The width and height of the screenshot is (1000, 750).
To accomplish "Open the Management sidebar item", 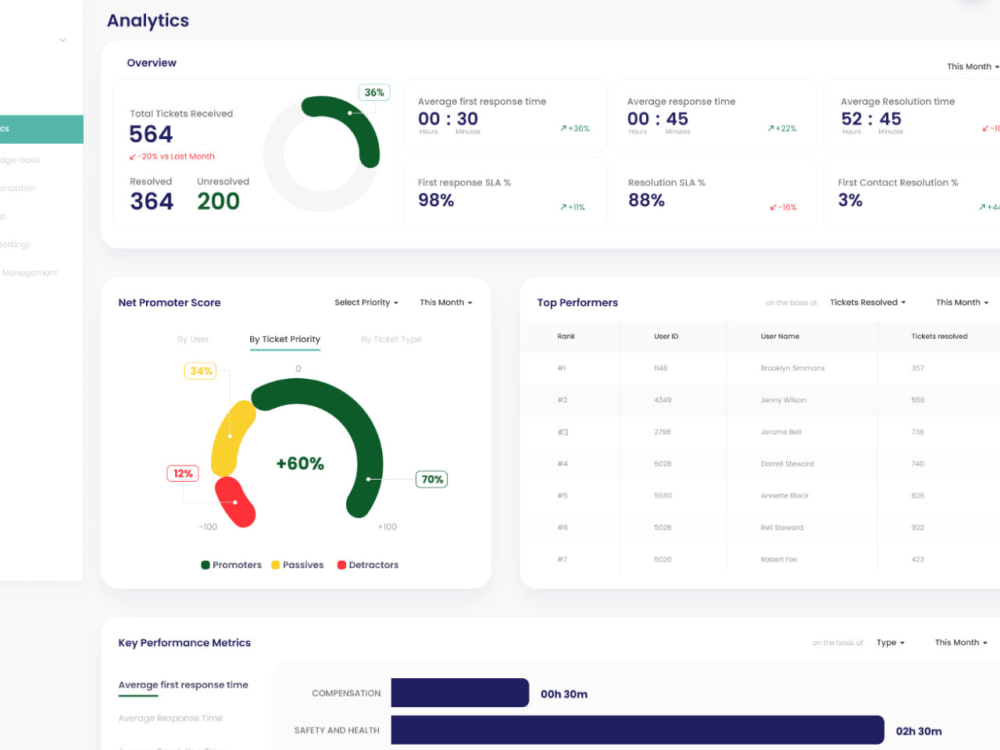I will coord(29,273).
